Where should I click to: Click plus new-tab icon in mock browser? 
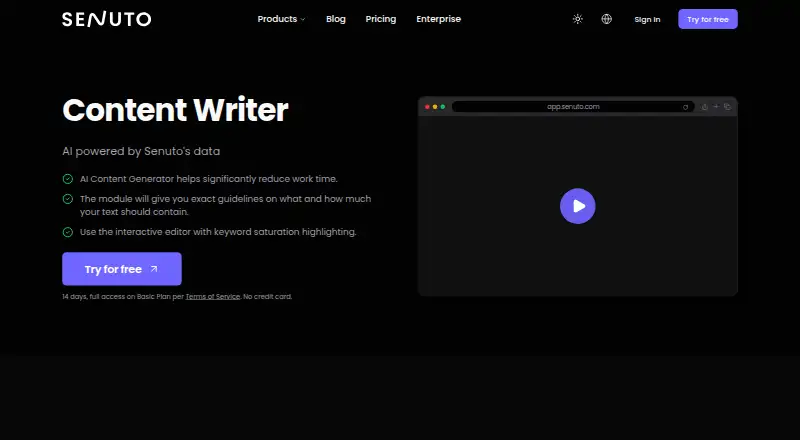click(716, 106)
